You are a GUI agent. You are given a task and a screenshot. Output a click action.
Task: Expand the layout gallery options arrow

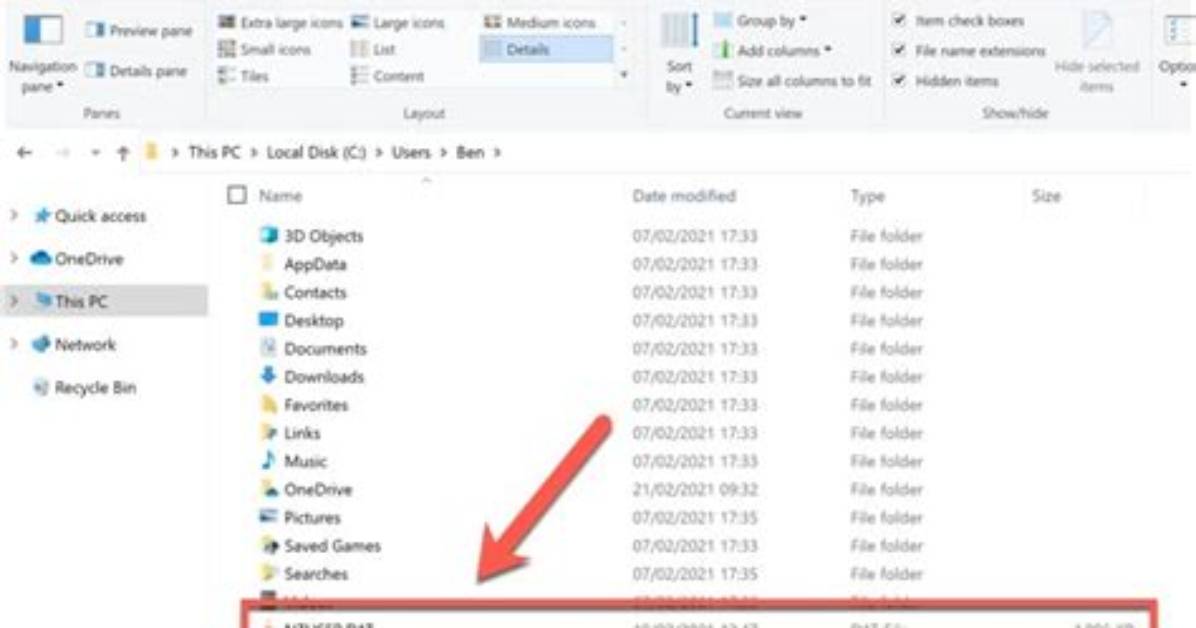coord(624,76)
